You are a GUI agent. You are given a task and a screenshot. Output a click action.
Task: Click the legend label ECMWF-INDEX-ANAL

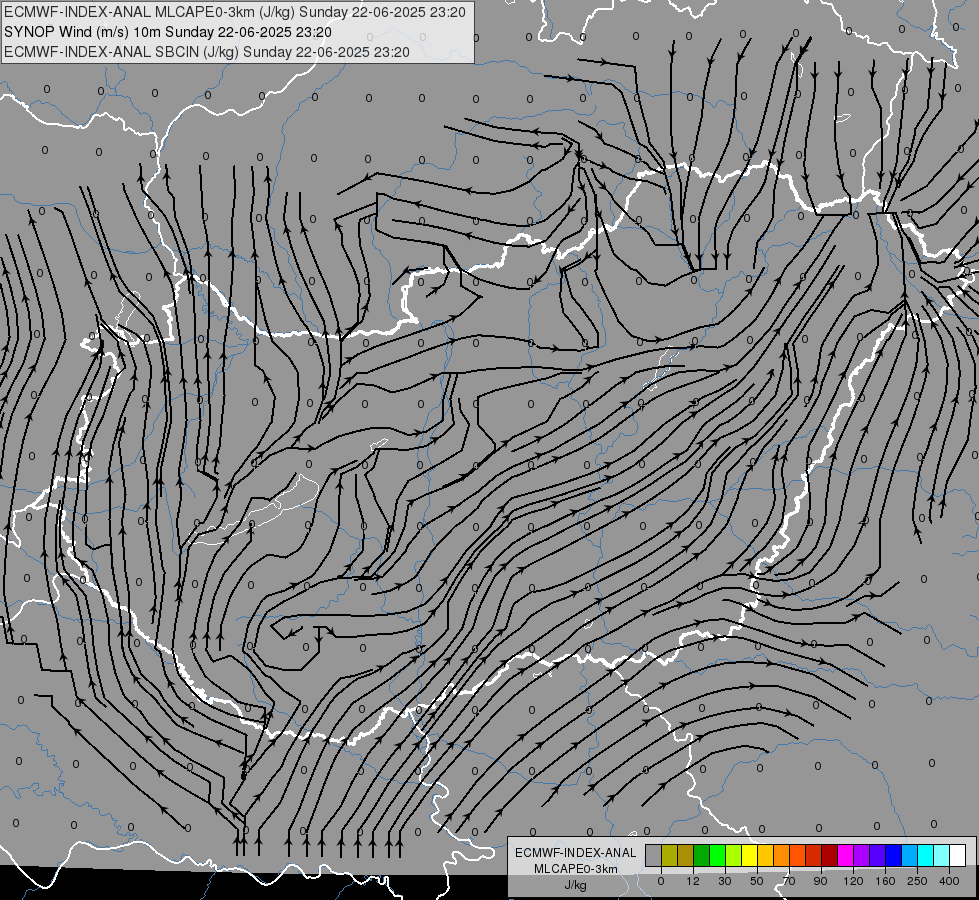576,853
